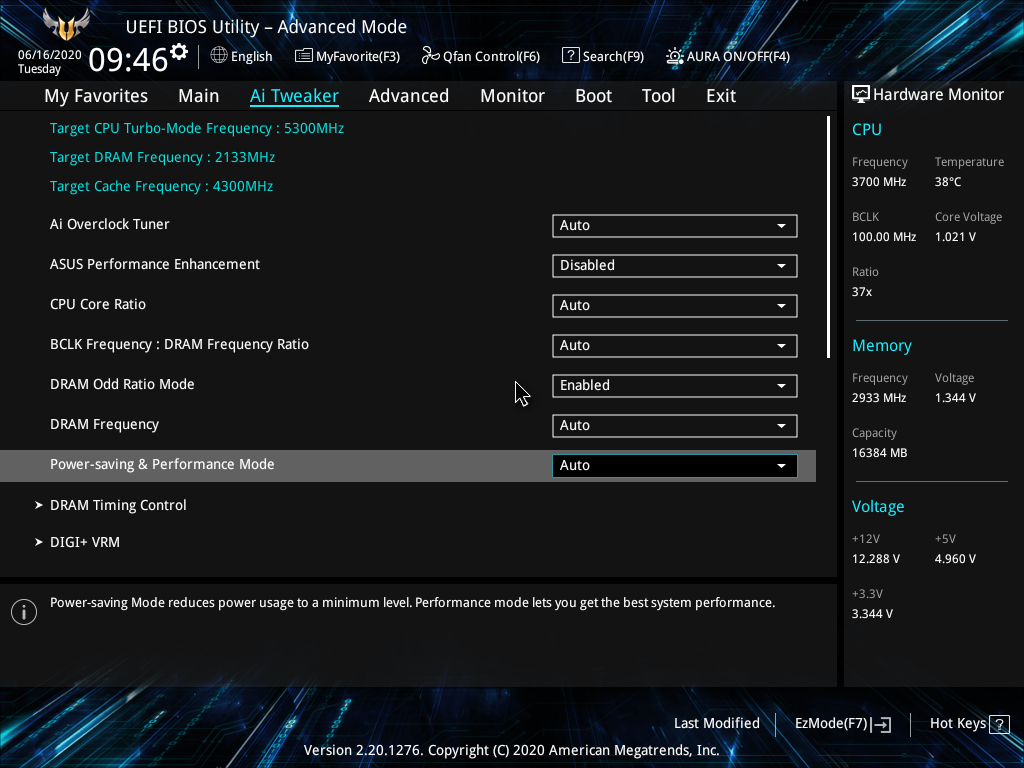This screenshot has height=768, width=1024.
Task: Expand the DRAM Timing Control submenu
Action: [118, 505]
